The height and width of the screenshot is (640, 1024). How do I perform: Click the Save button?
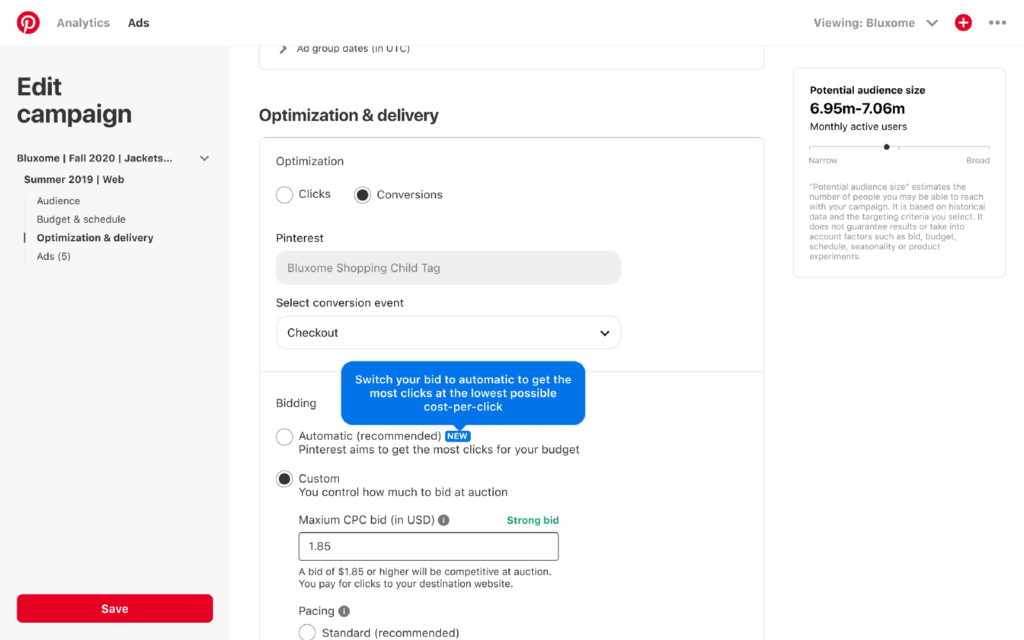coord(114,608)
